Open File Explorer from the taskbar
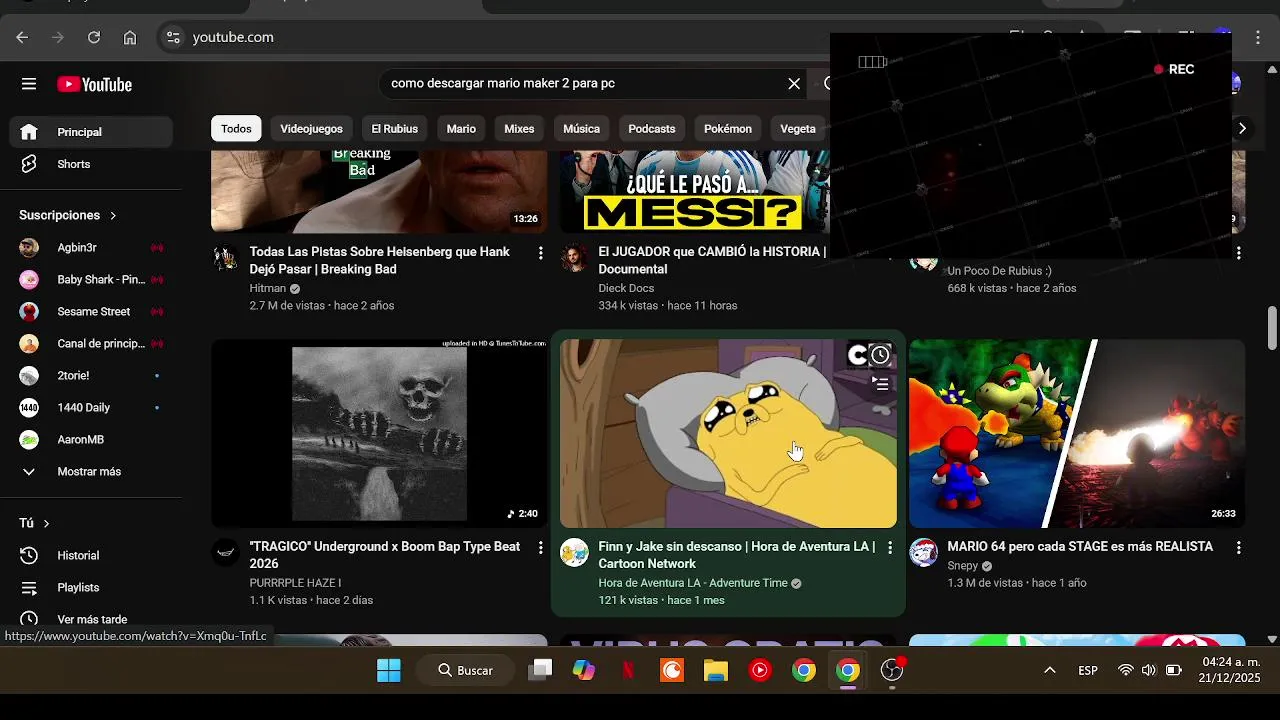Viewport: 1280px width, 720px height. tap(716, 670)
